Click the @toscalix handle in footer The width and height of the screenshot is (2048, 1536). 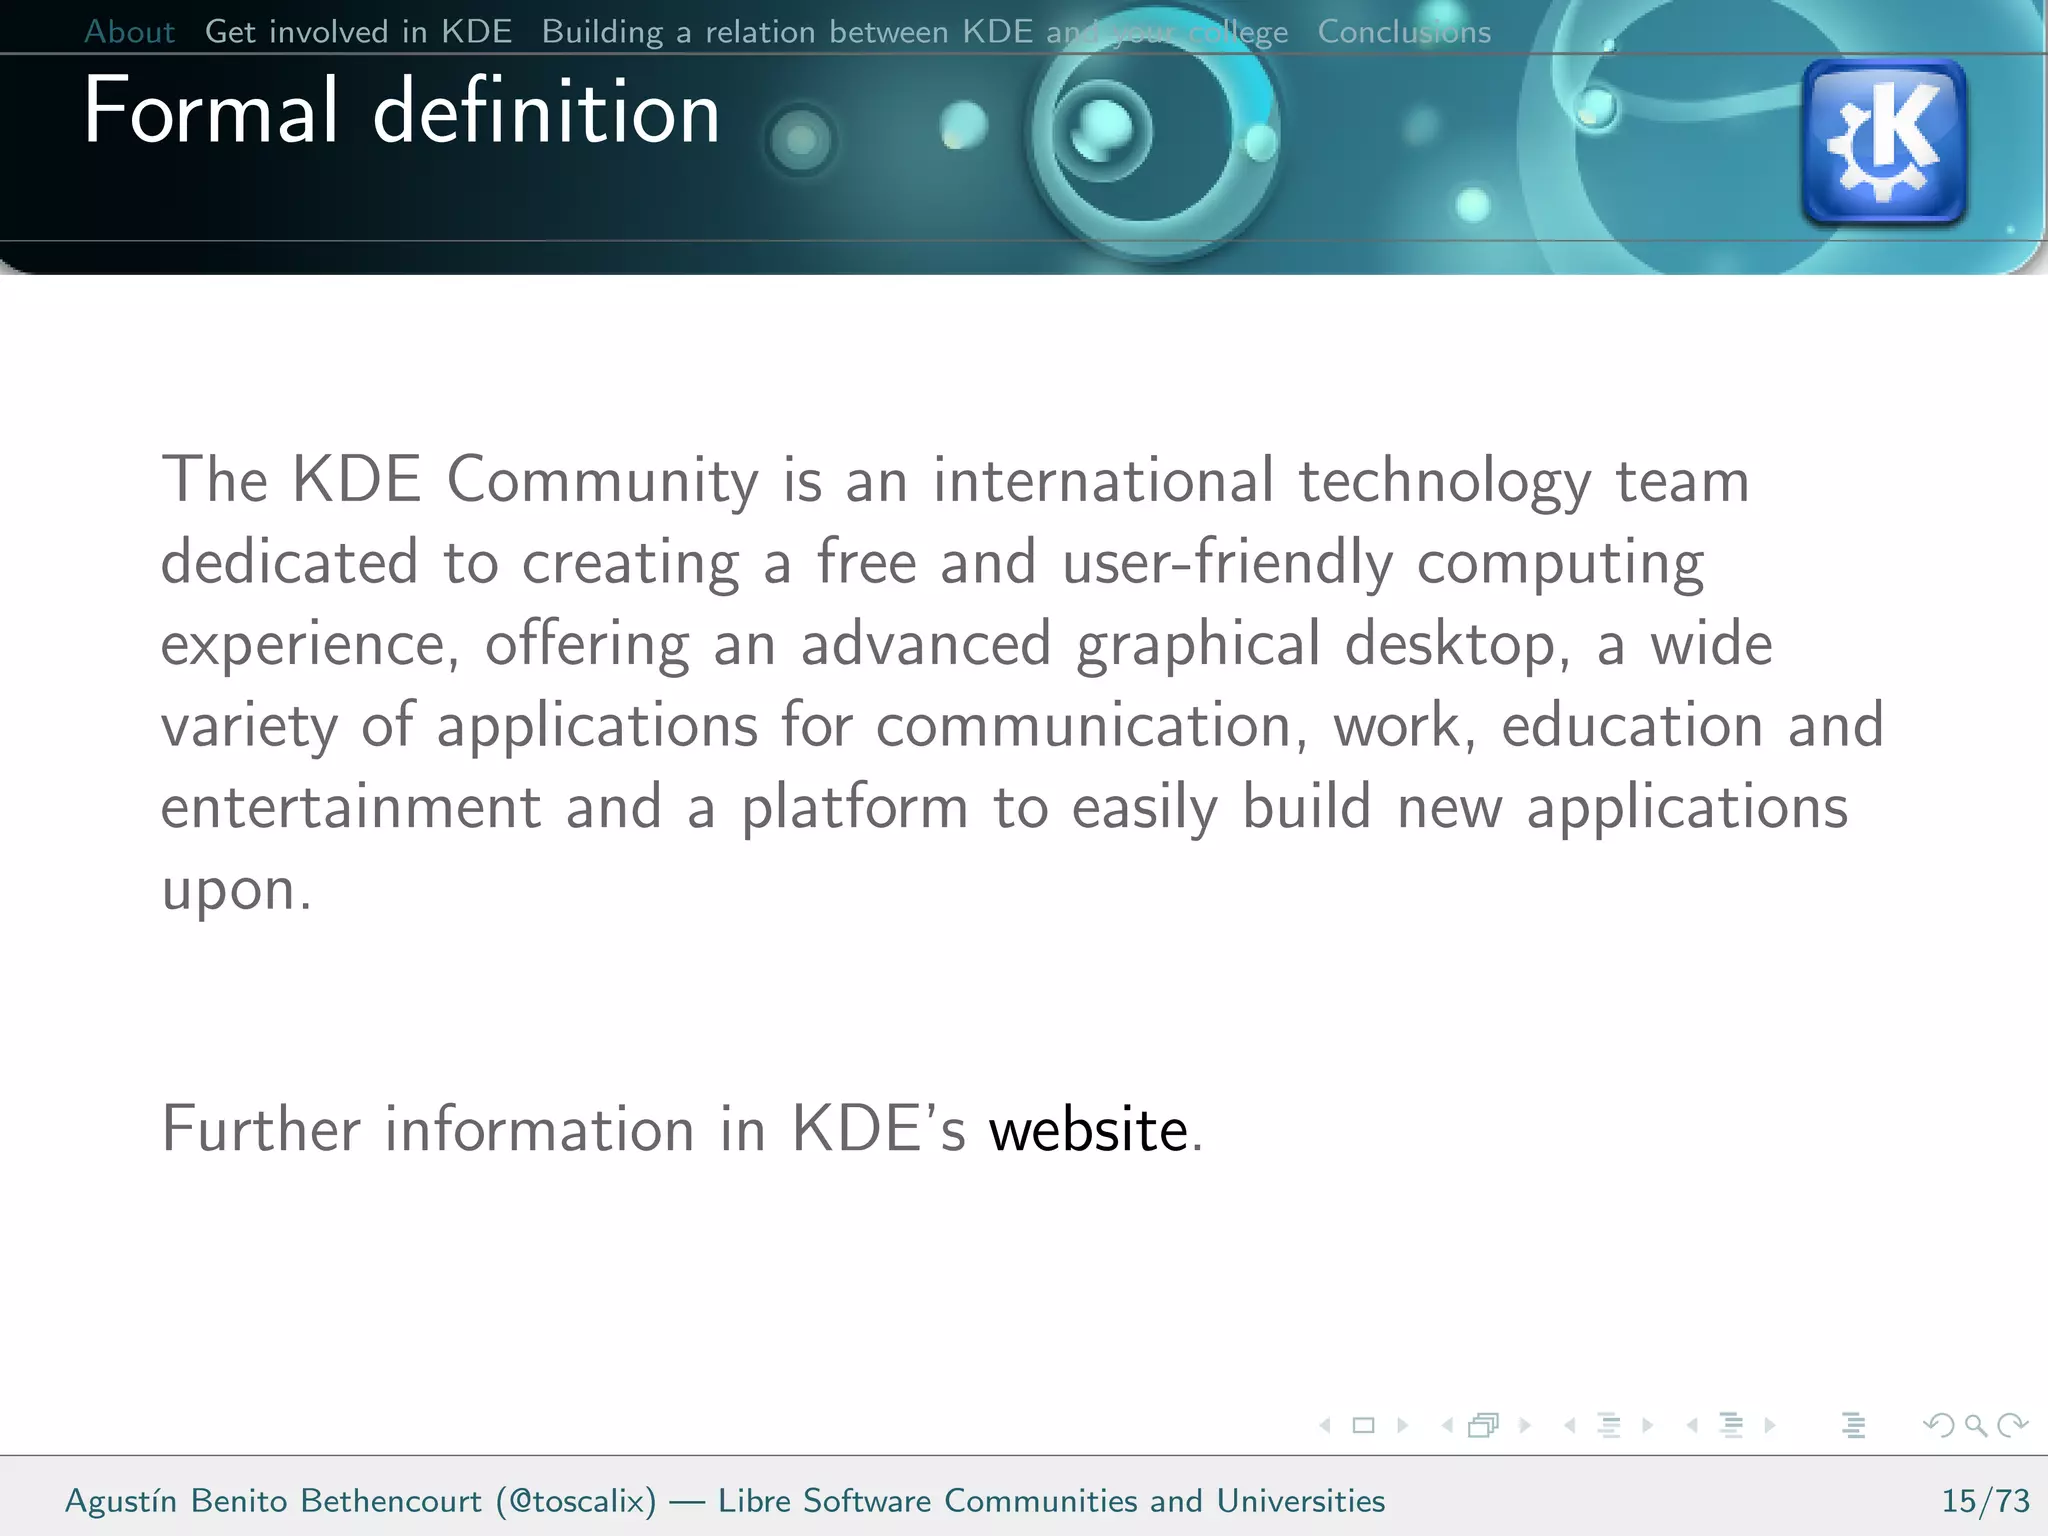coord(576,1501)
